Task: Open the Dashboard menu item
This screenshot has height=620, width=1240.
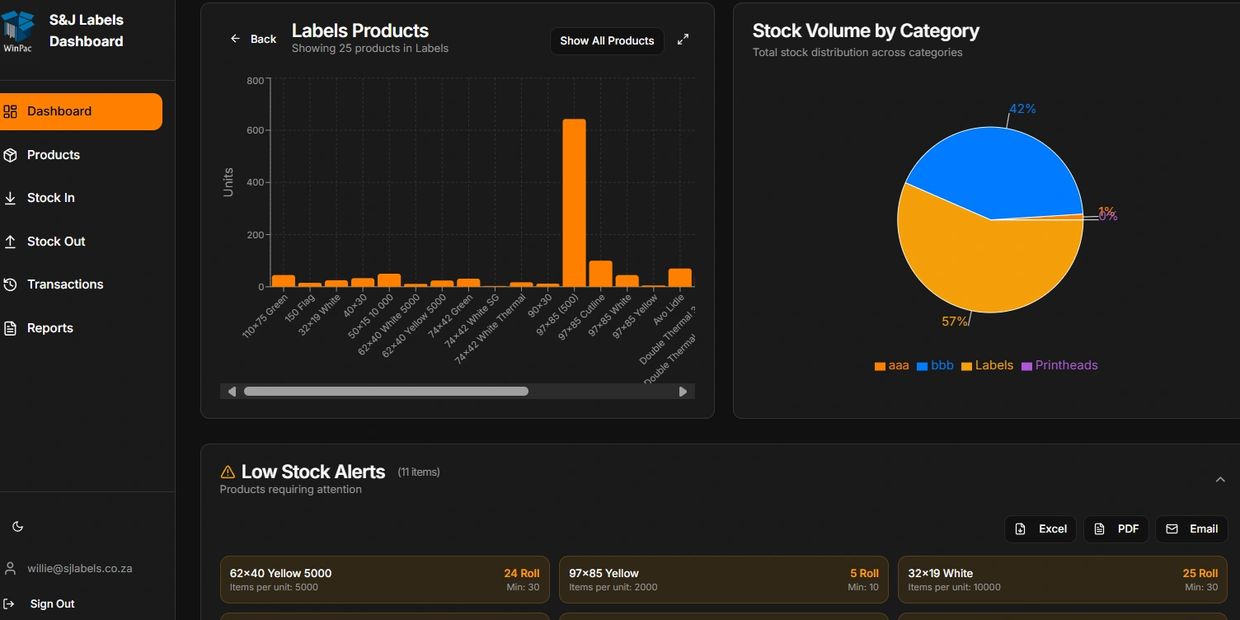Action: coord(80,111)
